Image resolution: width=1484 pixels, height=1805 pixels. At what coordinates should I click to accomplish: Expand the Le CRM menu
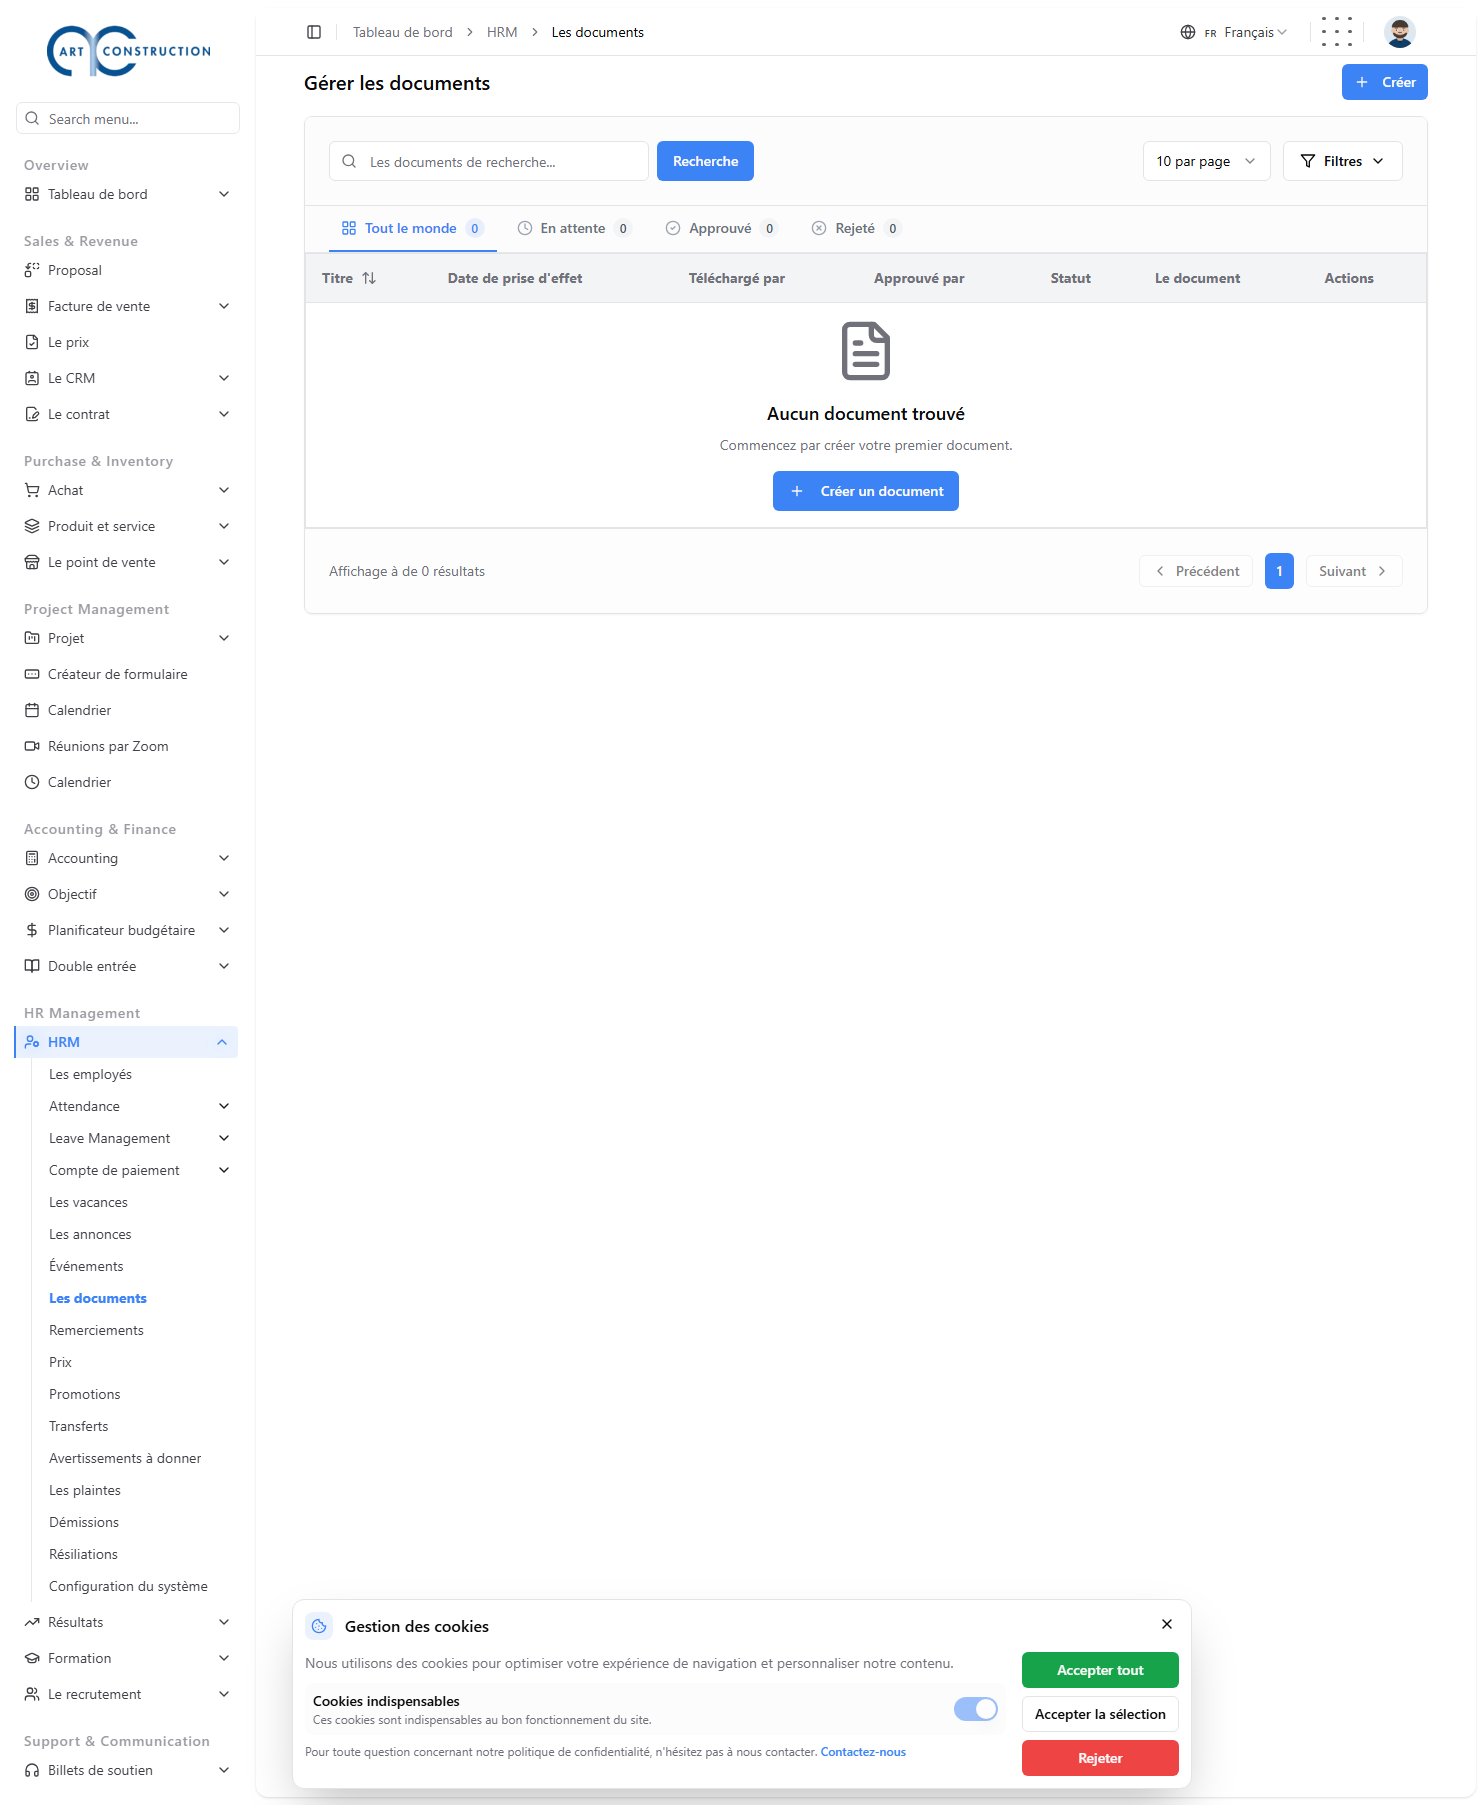pyautogui.click(x=127, y=378)
